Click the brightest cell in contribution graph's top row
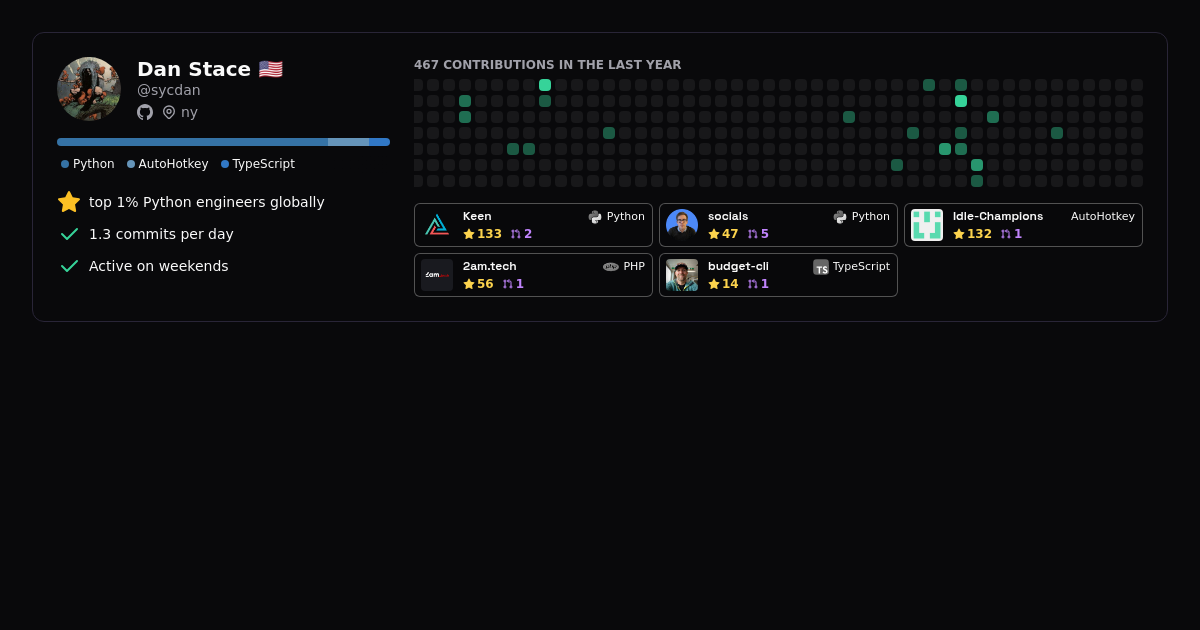The image size is (1200, 630). pos(545,85)
